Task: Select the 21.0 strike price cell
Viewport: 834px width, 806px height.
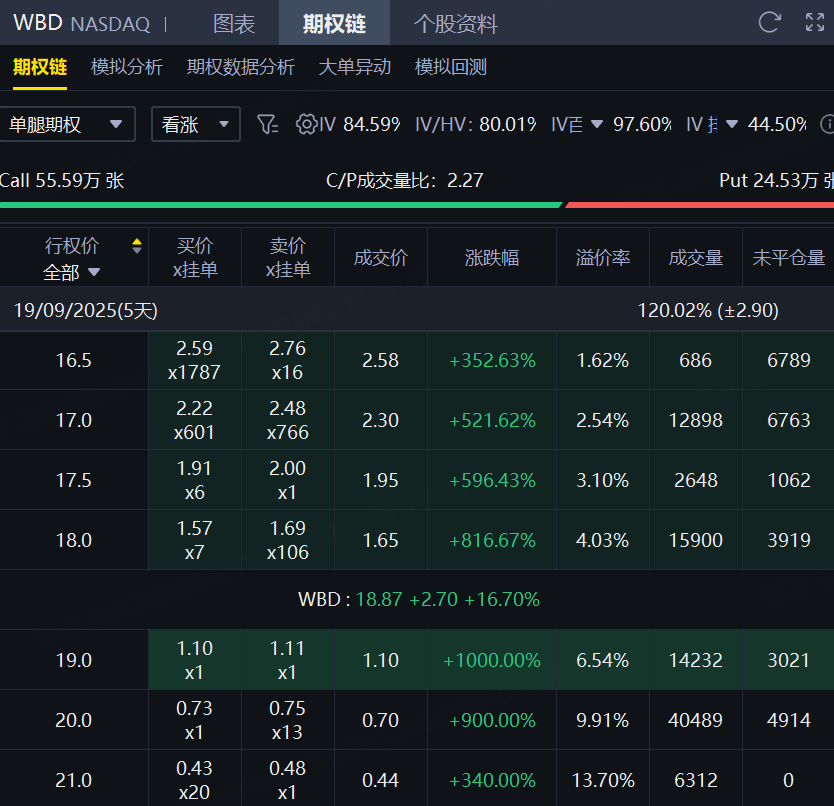Action: click(x=74, y=780)
